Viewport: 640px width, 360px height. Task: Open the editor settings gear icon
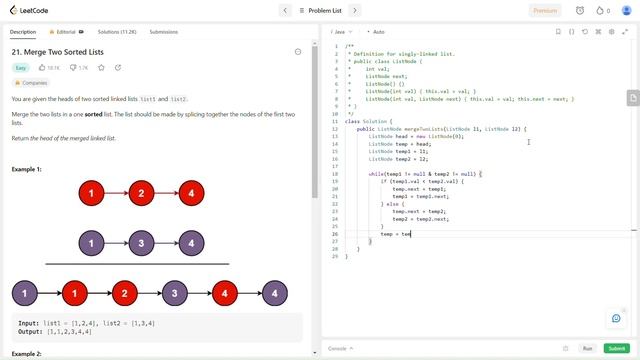tap(611, 31)
